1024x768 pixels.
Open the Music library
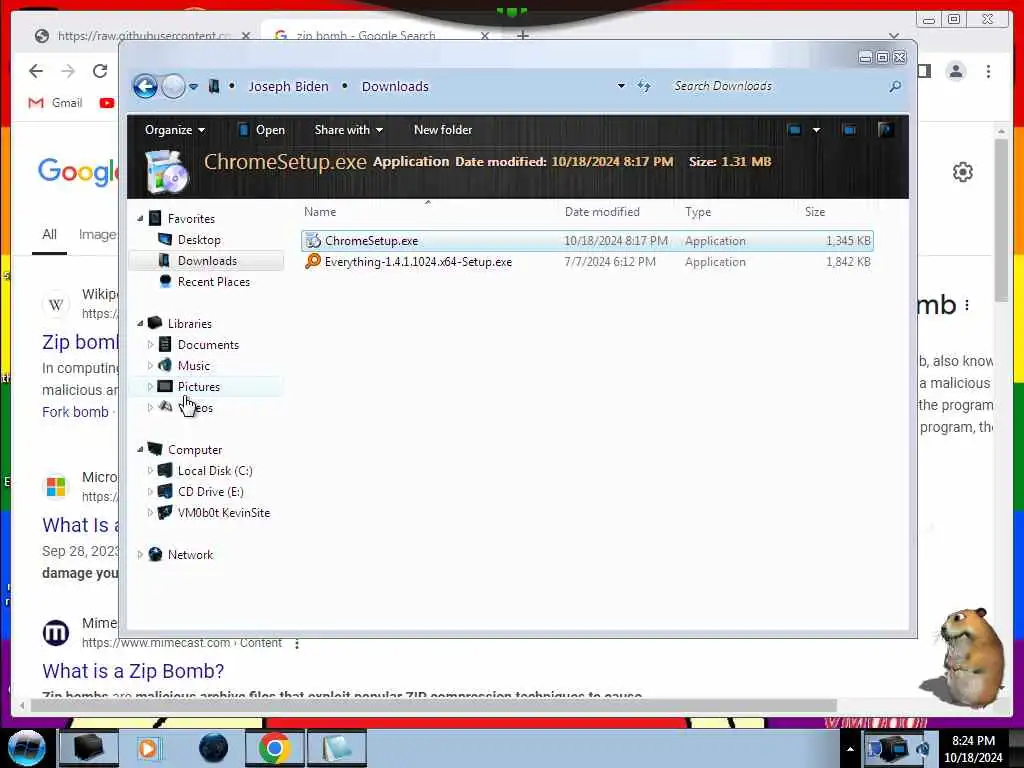pyautogui.click(x=193, y=366)
